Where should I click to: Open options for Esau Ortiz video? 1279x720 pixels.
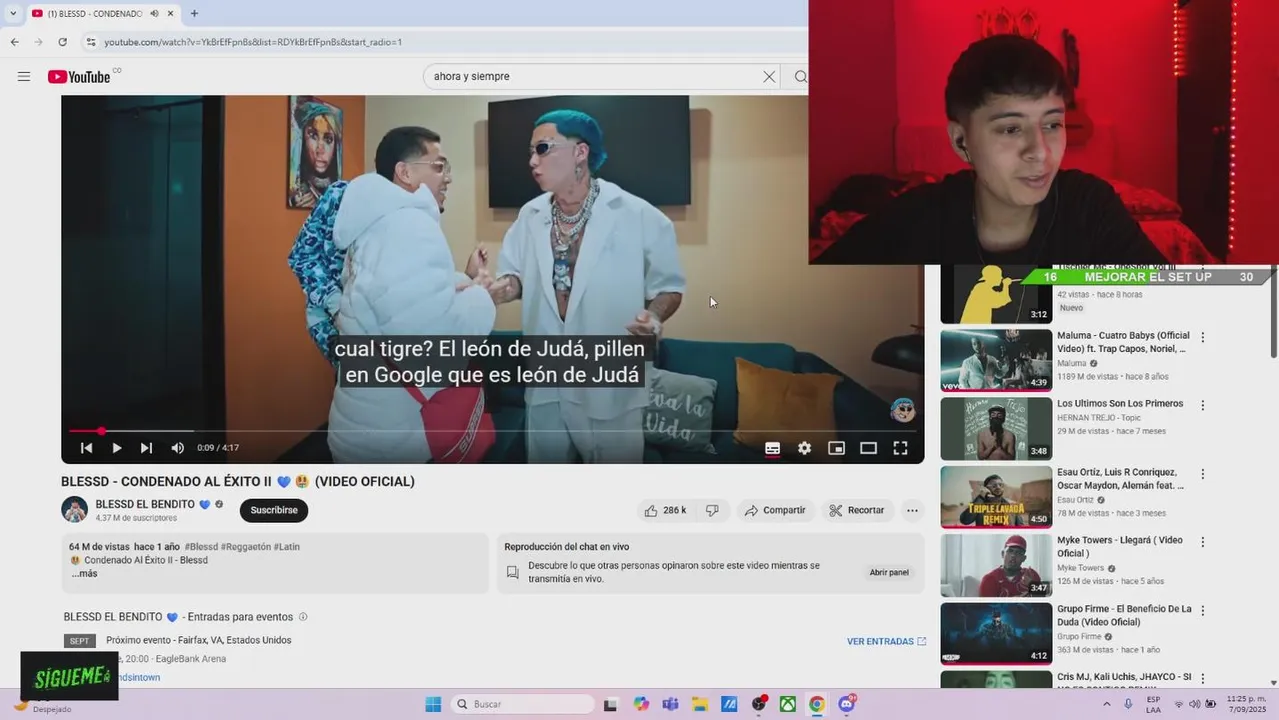(1203, 474)
